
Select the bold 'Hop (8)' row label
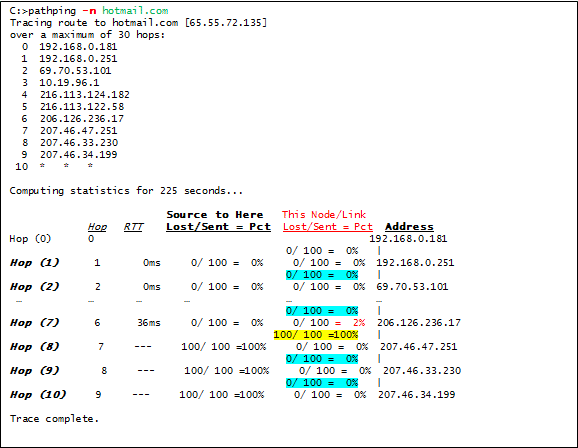[x=34, y=347]
